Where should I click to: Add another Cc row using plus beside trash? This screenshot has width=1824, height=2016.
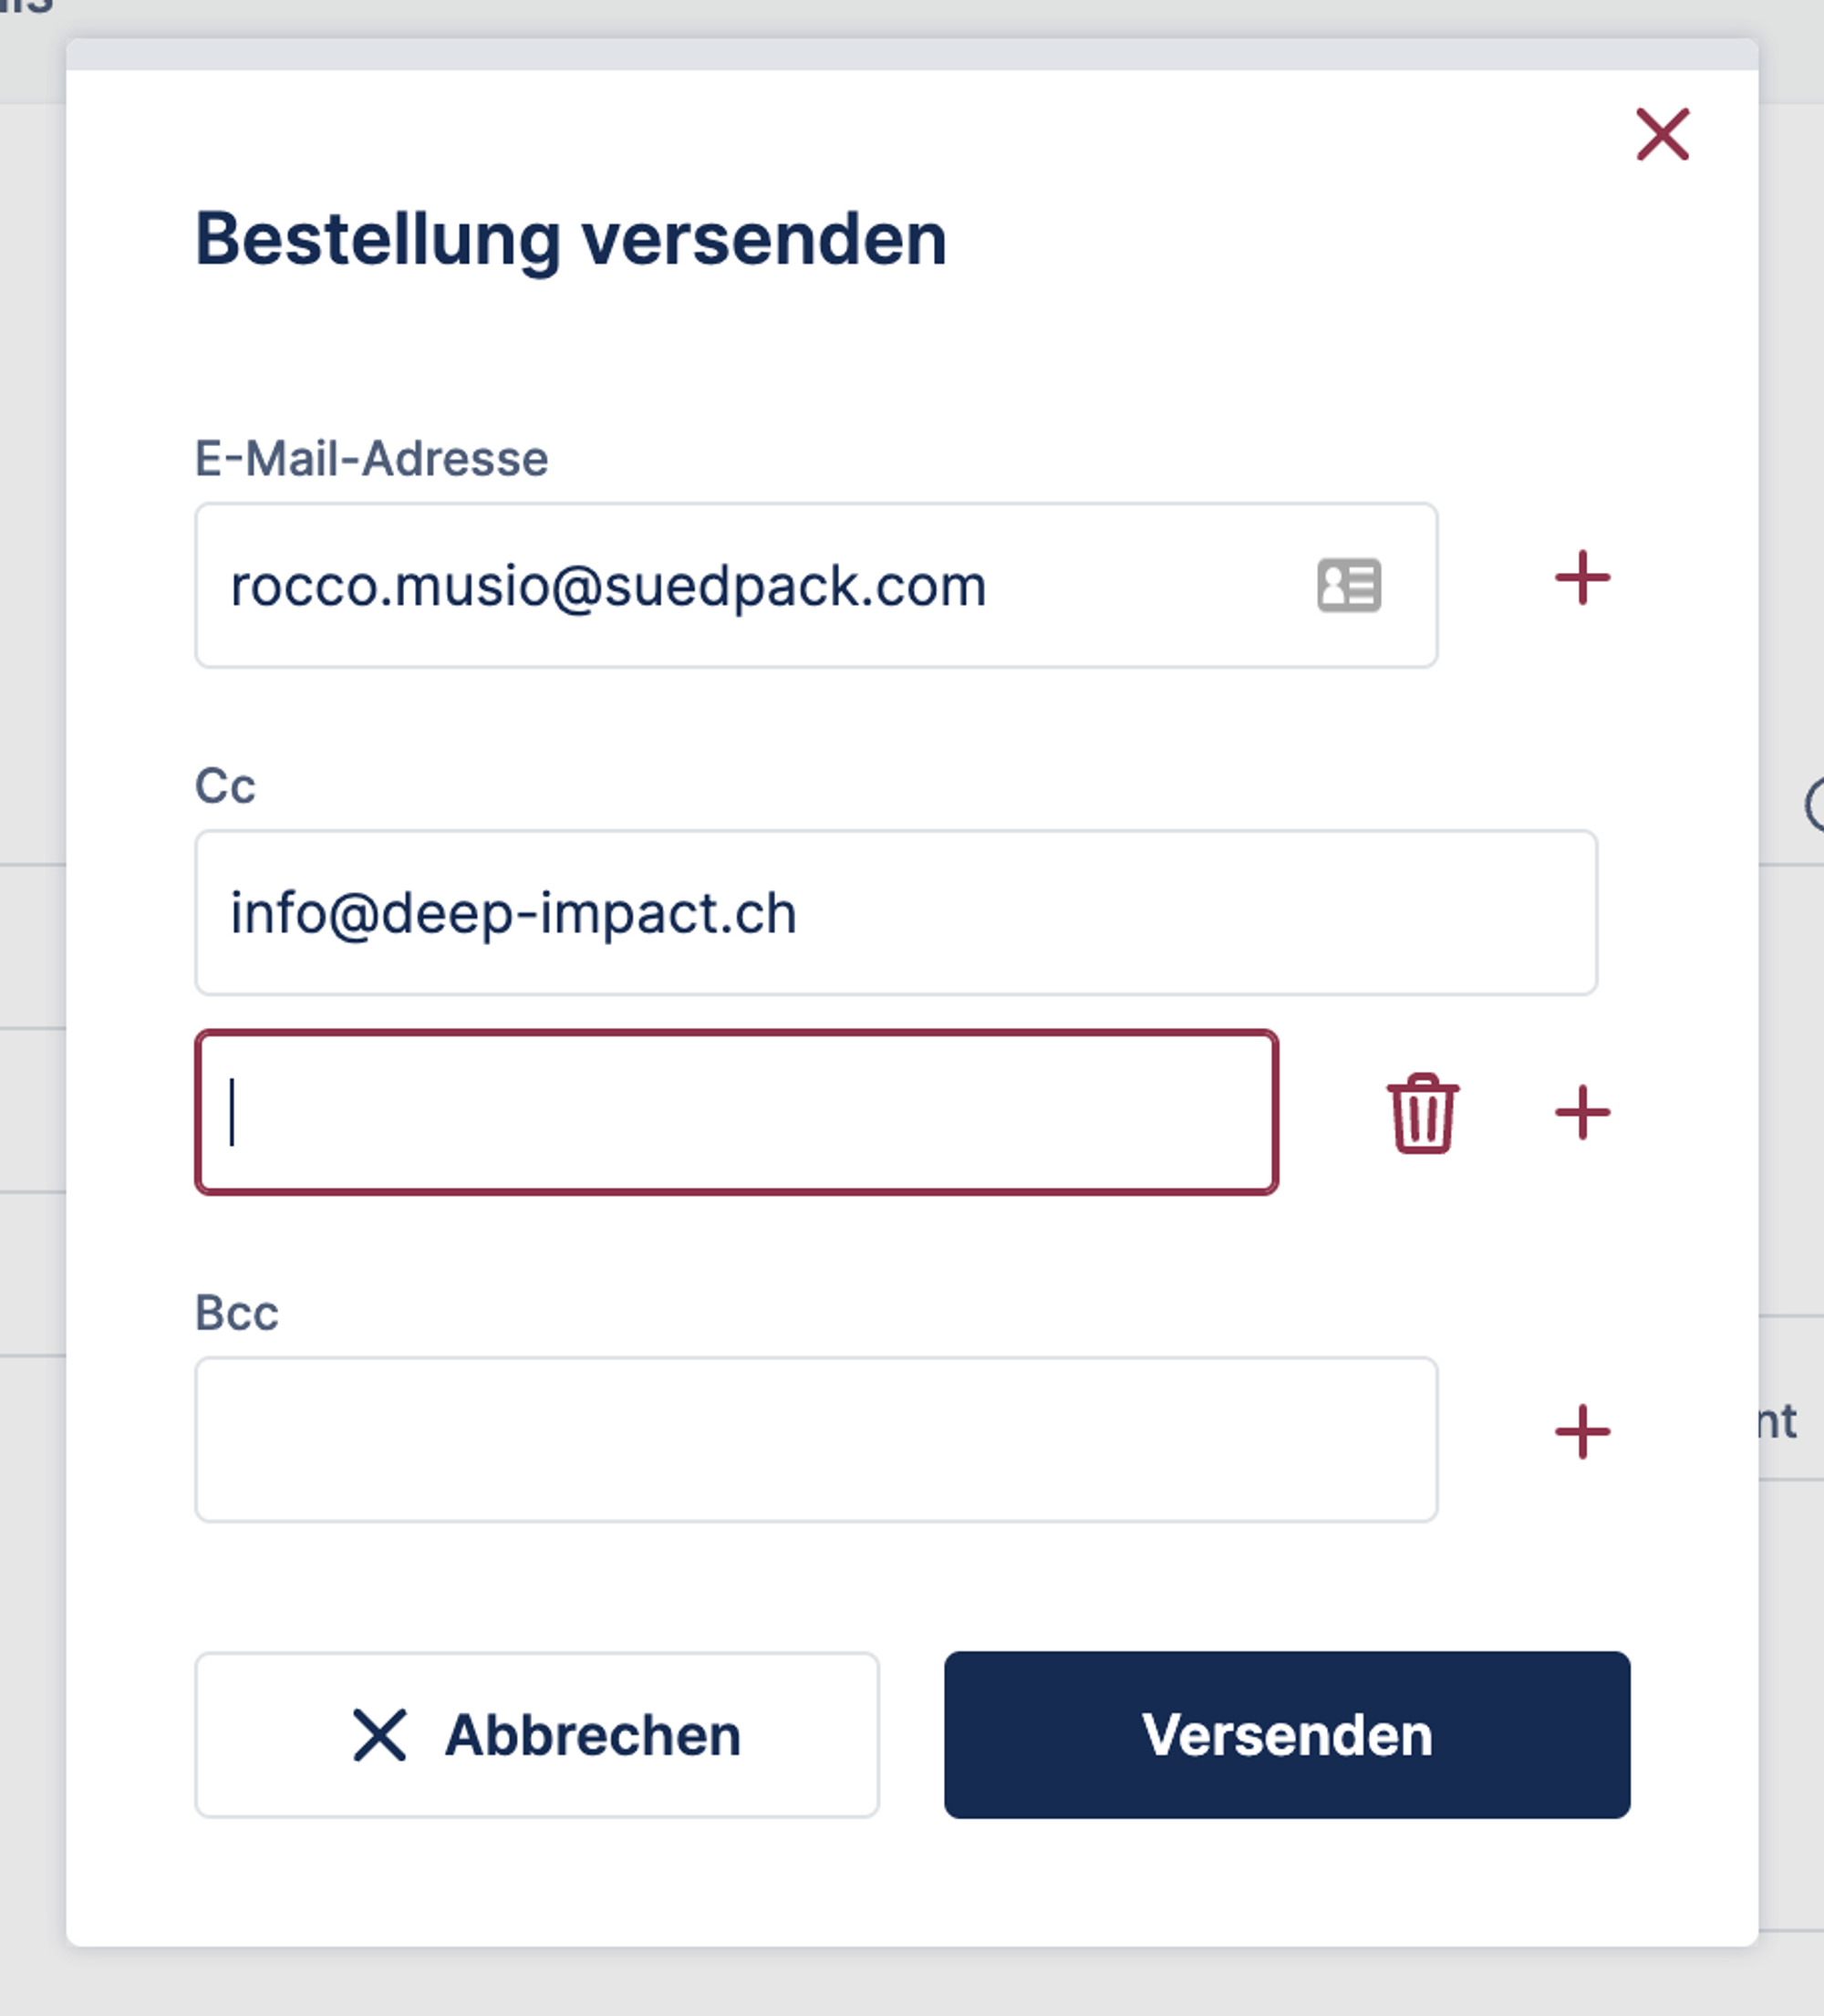tap(1582, 1112)
